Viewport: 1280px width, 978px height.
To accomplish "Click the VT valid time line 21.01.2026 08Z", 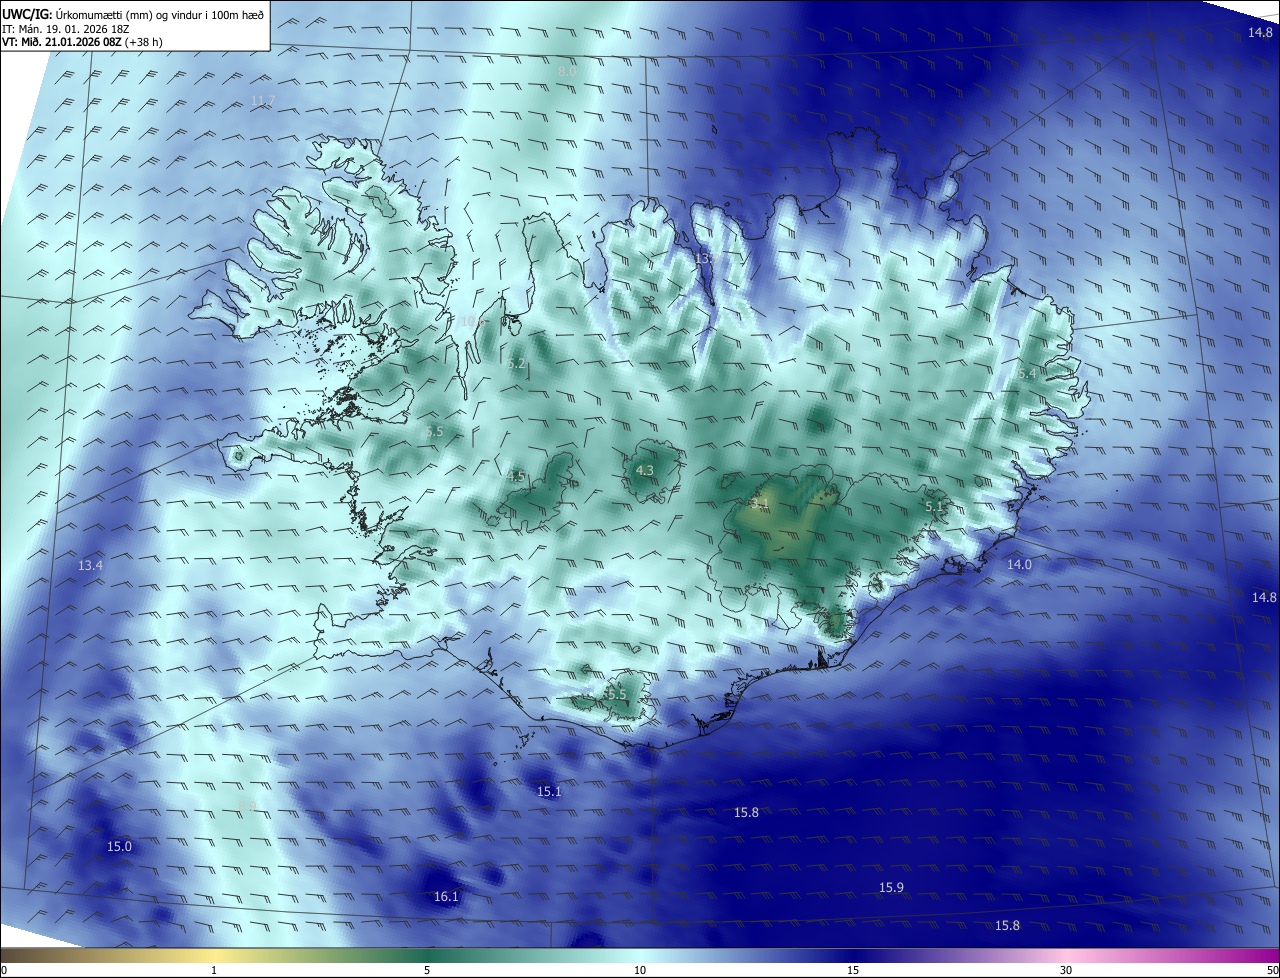I will [x=82, y=42].
